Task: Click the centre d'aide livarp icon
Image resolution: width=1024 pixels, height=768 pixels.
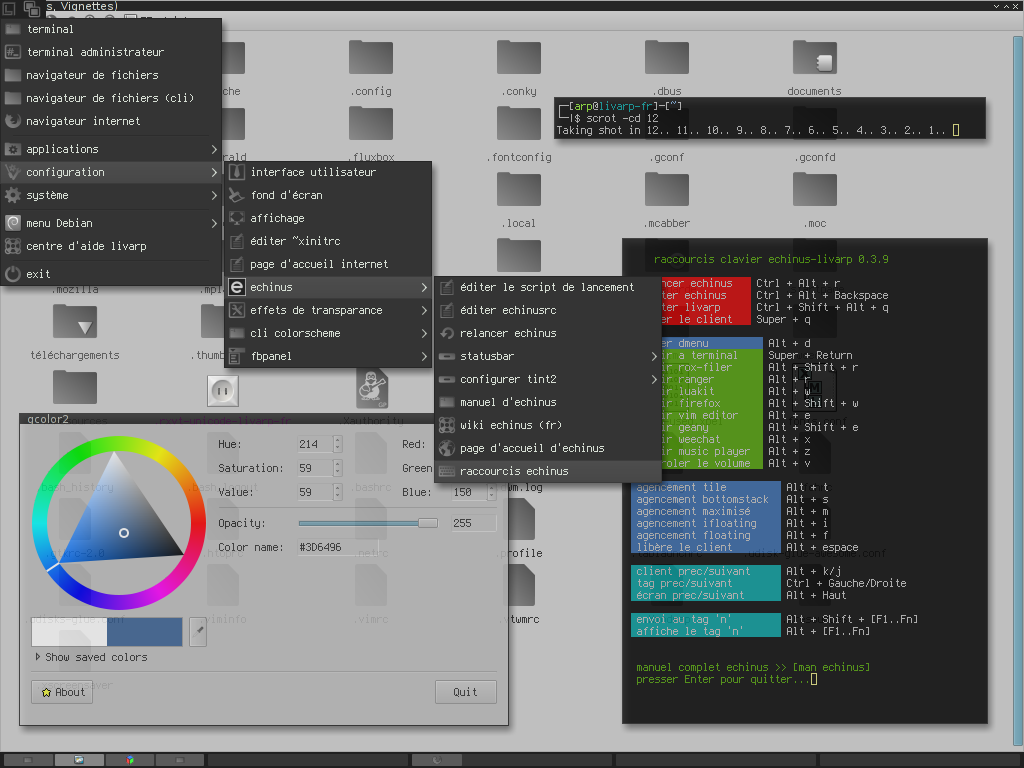Action: pyautogui.click(x=12, y=246)
